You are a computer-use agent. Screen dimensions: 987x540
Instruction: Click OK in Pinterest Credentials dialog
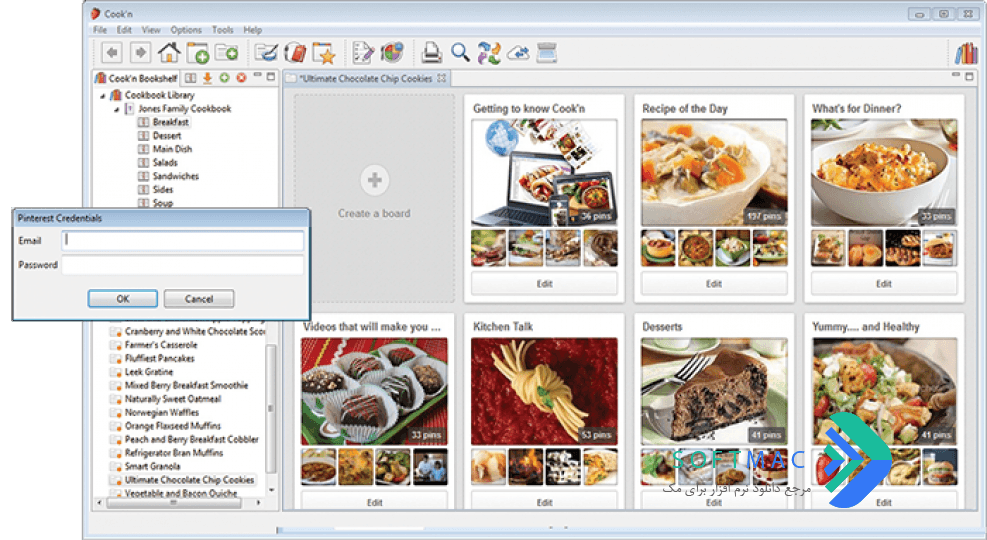click(123, 299)
